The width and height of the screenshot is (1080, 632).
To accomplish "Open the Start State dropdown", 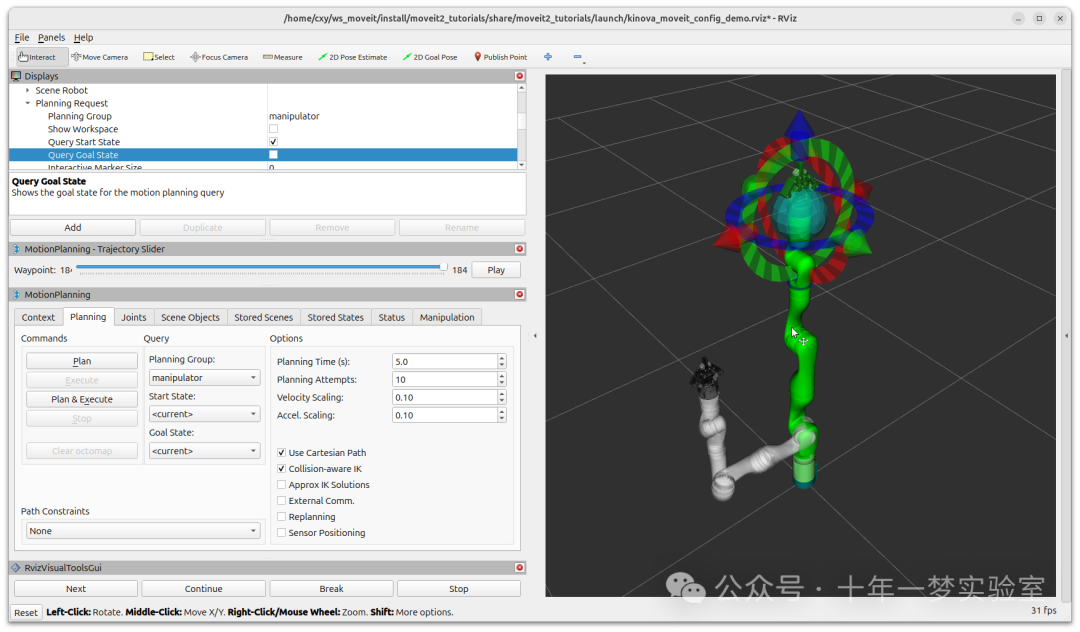I will (x=205, y=414).
